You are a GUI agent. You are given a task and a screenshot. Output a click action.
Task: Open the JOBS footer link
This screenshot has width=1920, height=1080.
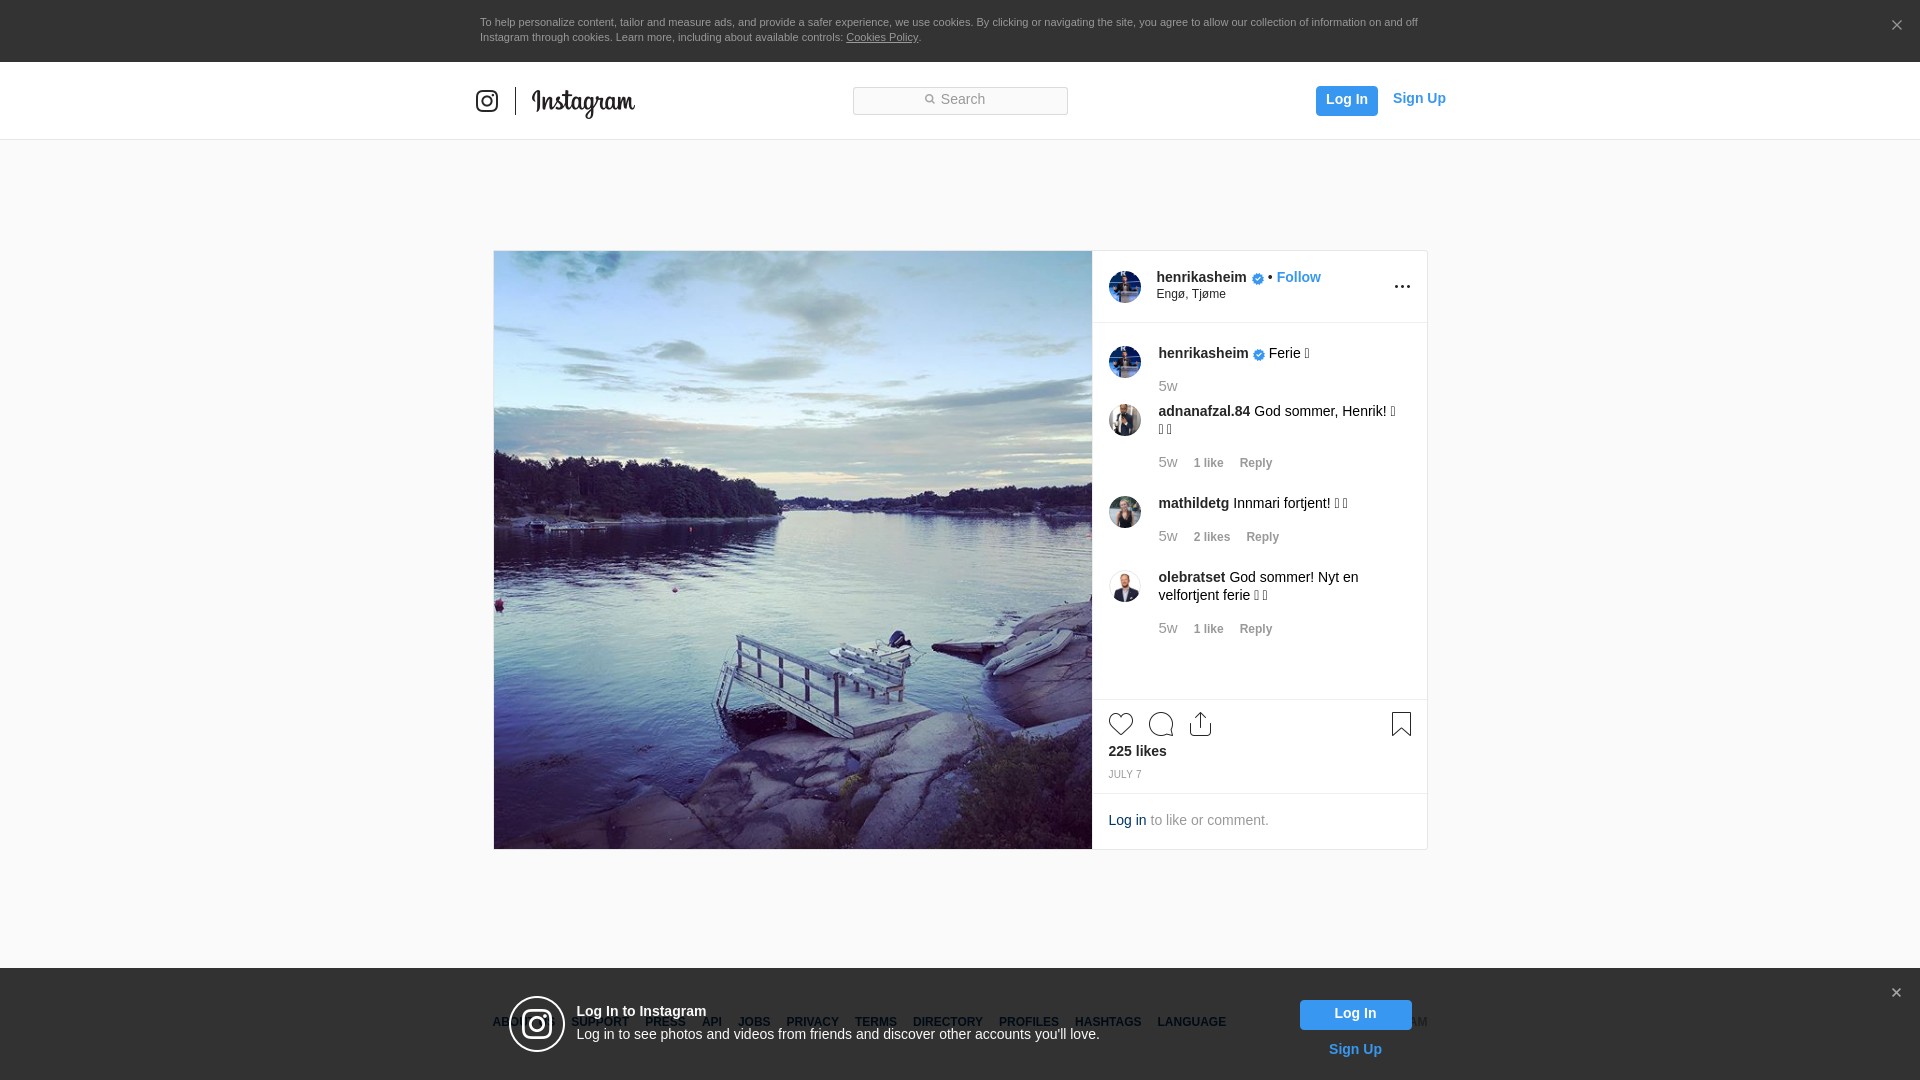[754, 1022]
